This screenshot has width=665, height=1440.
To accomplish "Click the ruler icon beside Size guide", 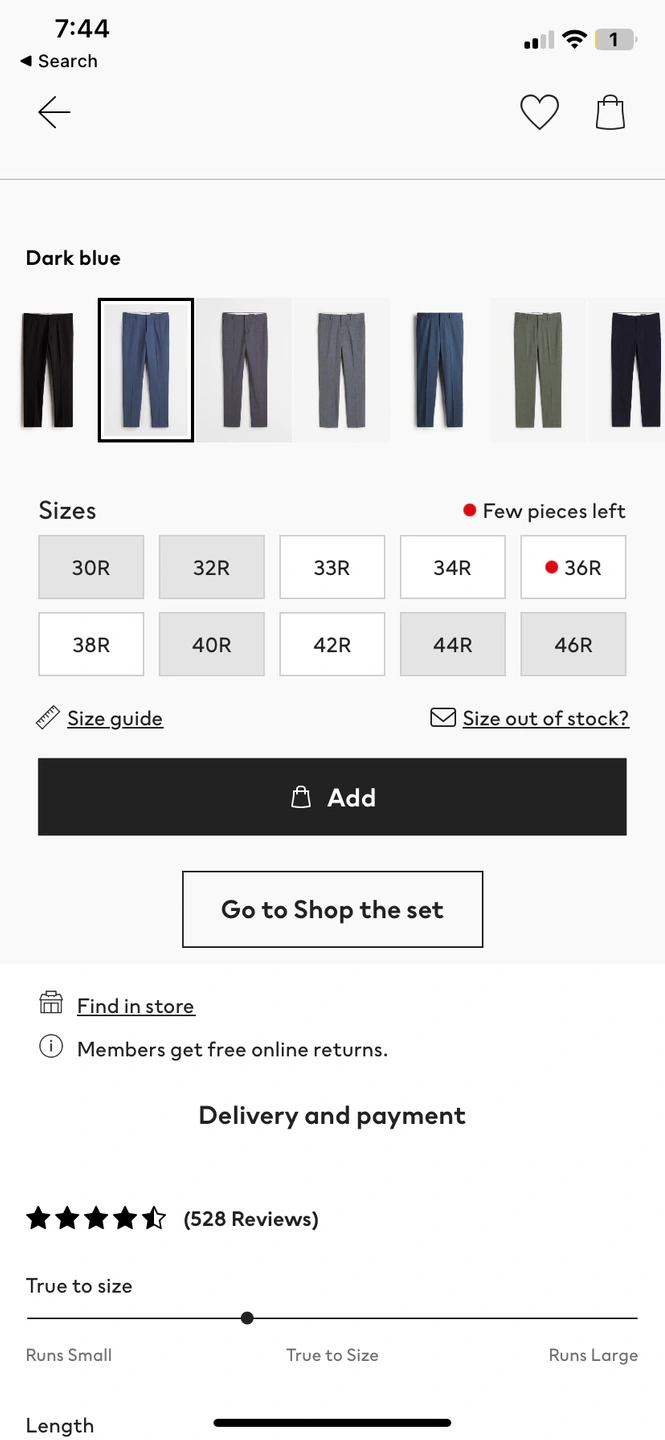I will [x=47, y=718].
